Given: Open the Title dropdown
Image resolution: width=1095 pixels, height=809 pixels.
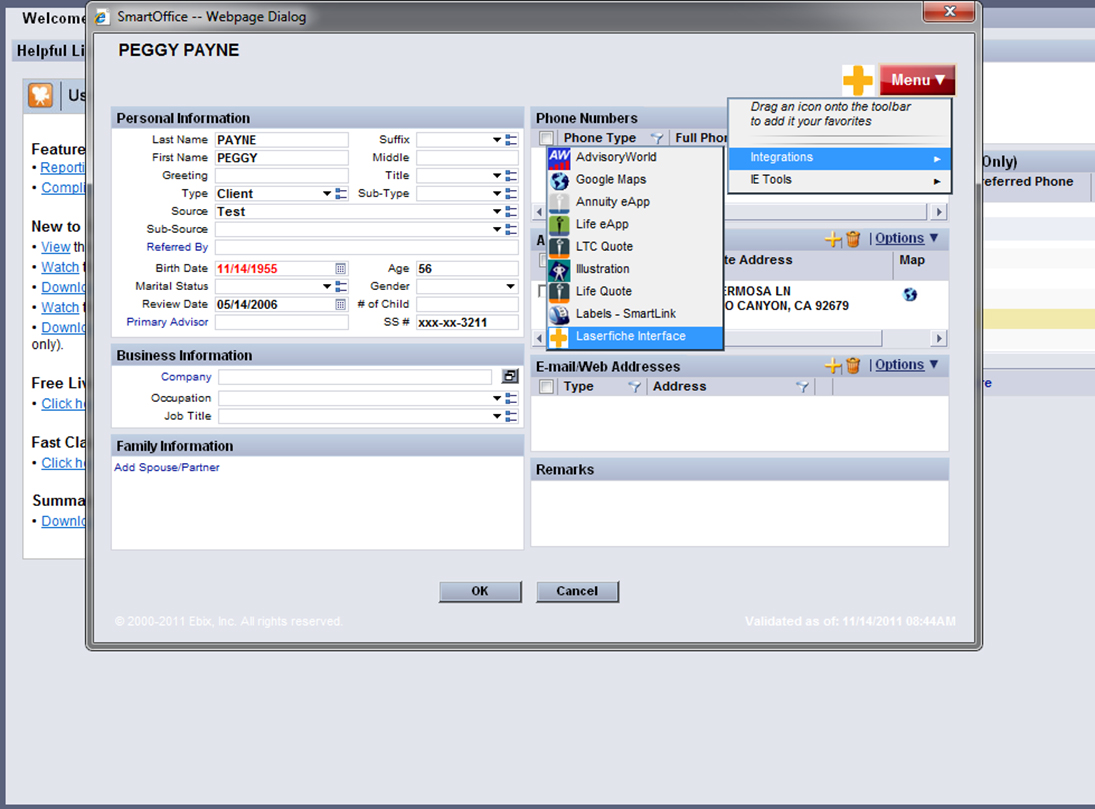Looking at the screenshot, I should pos(497,176).
